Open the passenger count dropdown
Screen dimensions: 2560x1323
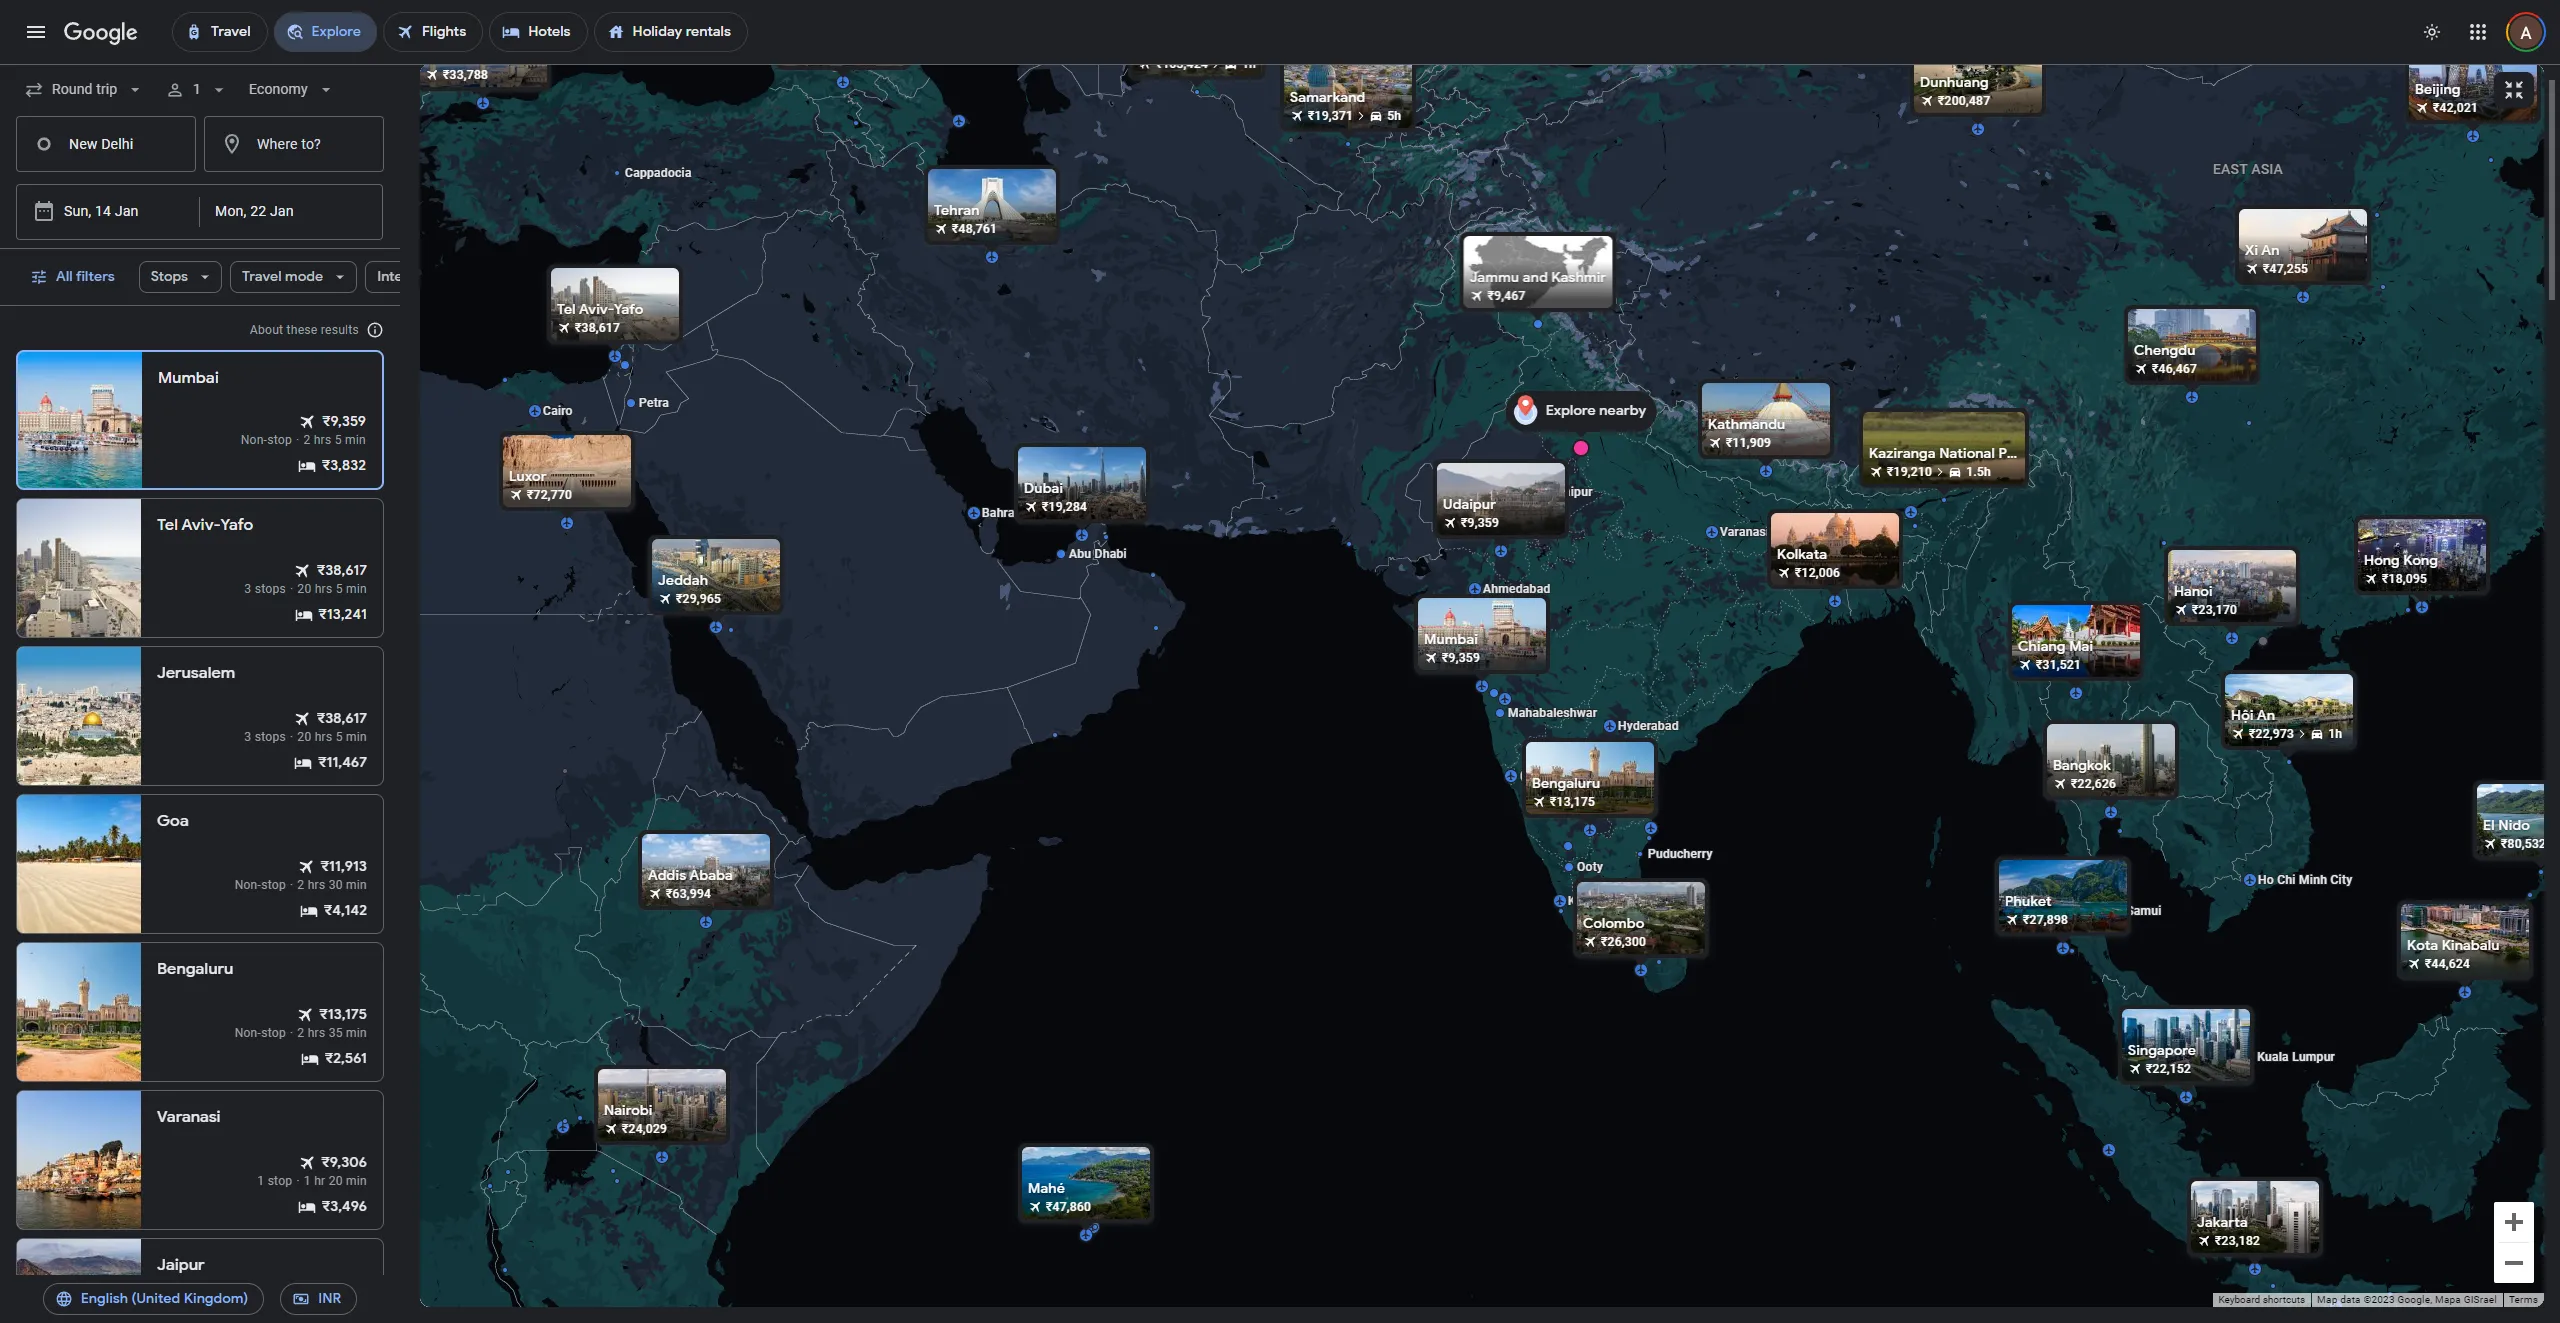click(195, 89)
